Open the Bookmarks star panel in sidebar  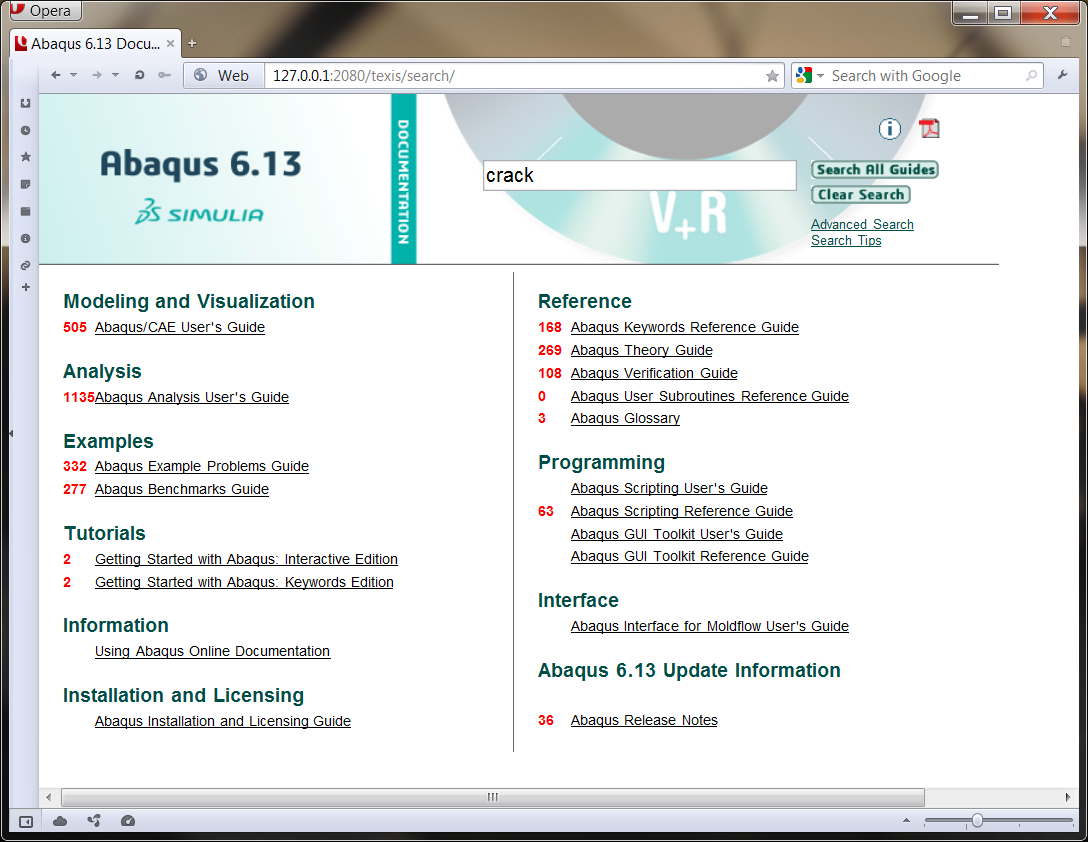pyautogui.click(x=26, y=157)
